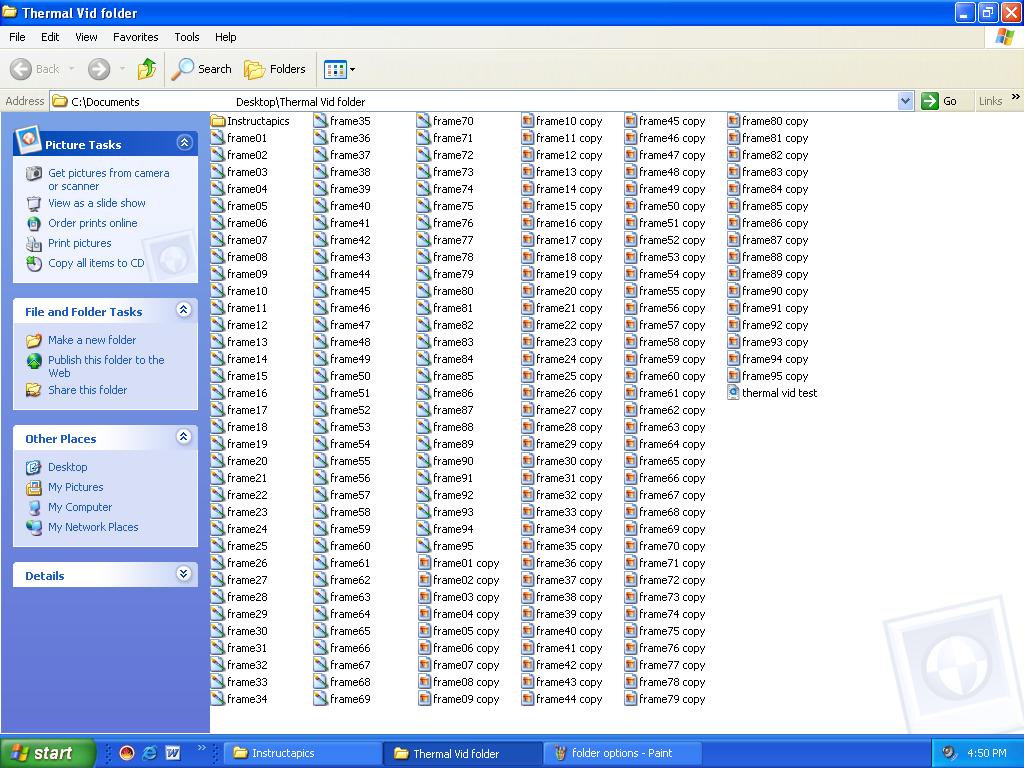Open My Computer in Other Places
The width and height of the screenshot is (1024, 768).
click(80, 507)
